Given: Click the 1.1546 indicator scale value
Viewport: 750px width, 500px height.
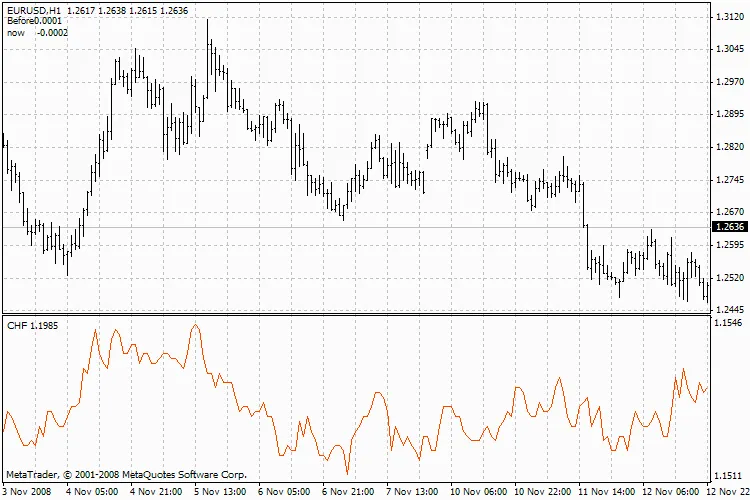Looking at the screenshot, I should [x=728, y=324].
